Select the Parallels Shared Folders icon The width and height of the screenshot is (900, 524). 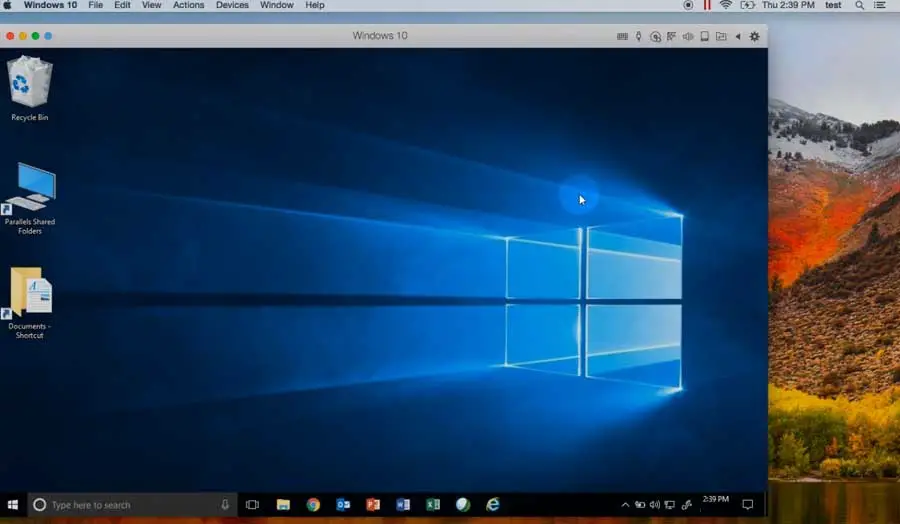(29, 199)
